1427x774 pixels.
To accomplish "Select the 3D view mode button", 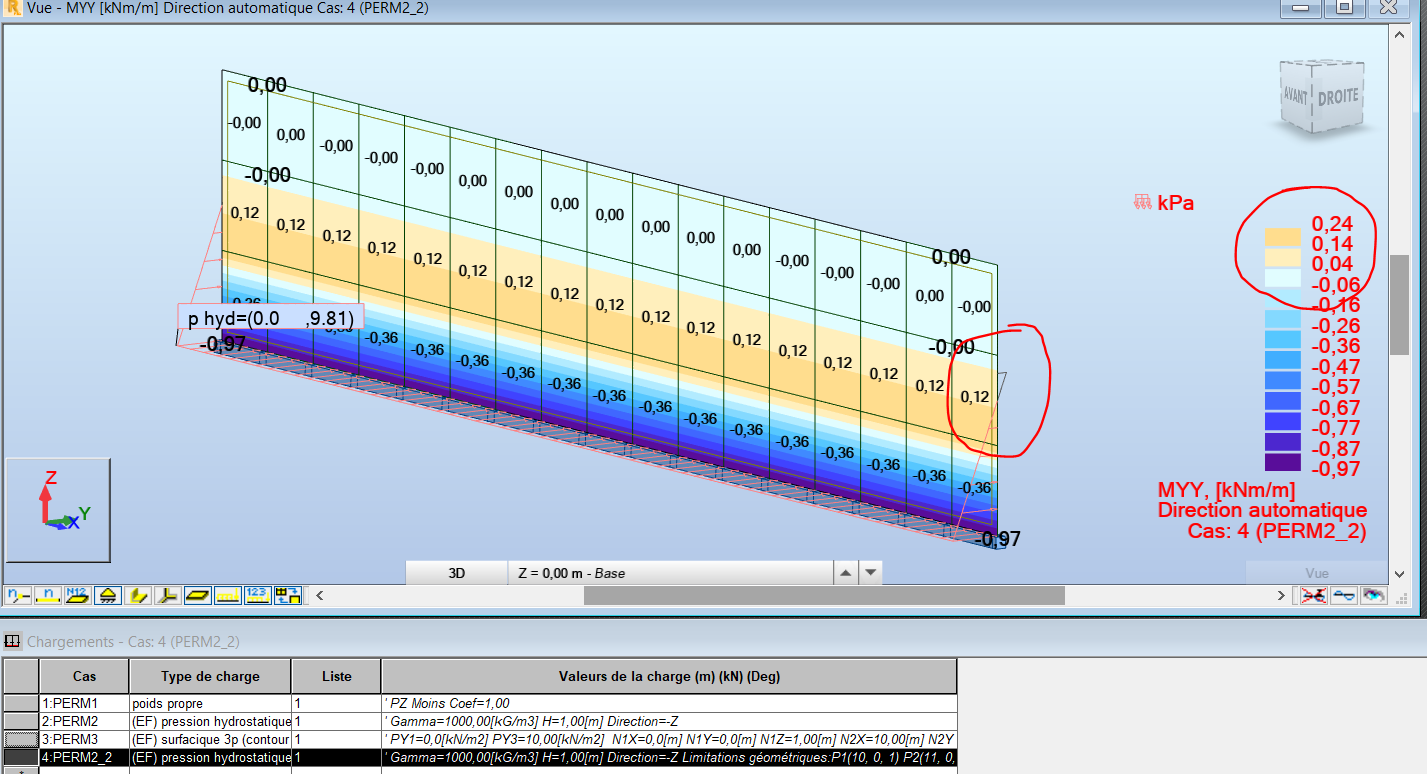I will pos(455,572).
